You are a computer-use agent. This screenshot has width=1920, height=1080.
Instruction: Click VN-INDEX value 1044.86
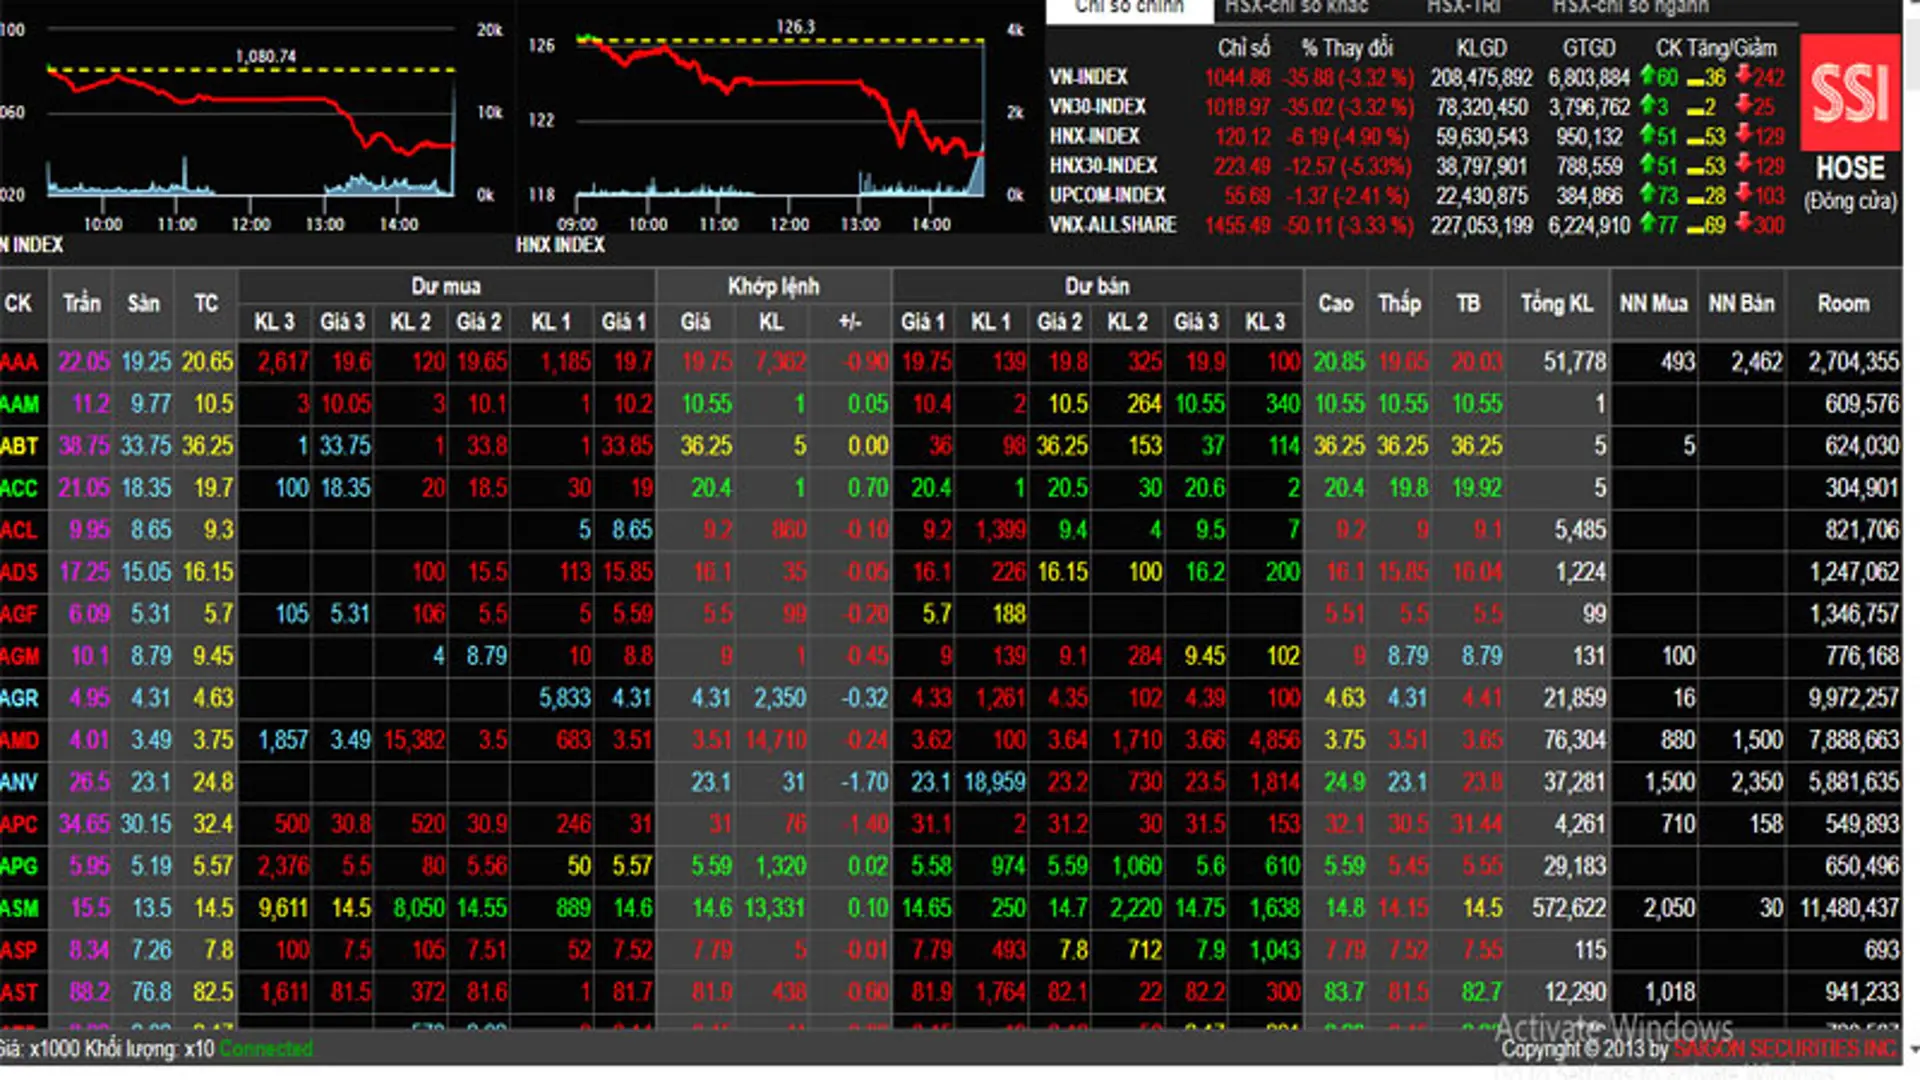coord(1237,77)
